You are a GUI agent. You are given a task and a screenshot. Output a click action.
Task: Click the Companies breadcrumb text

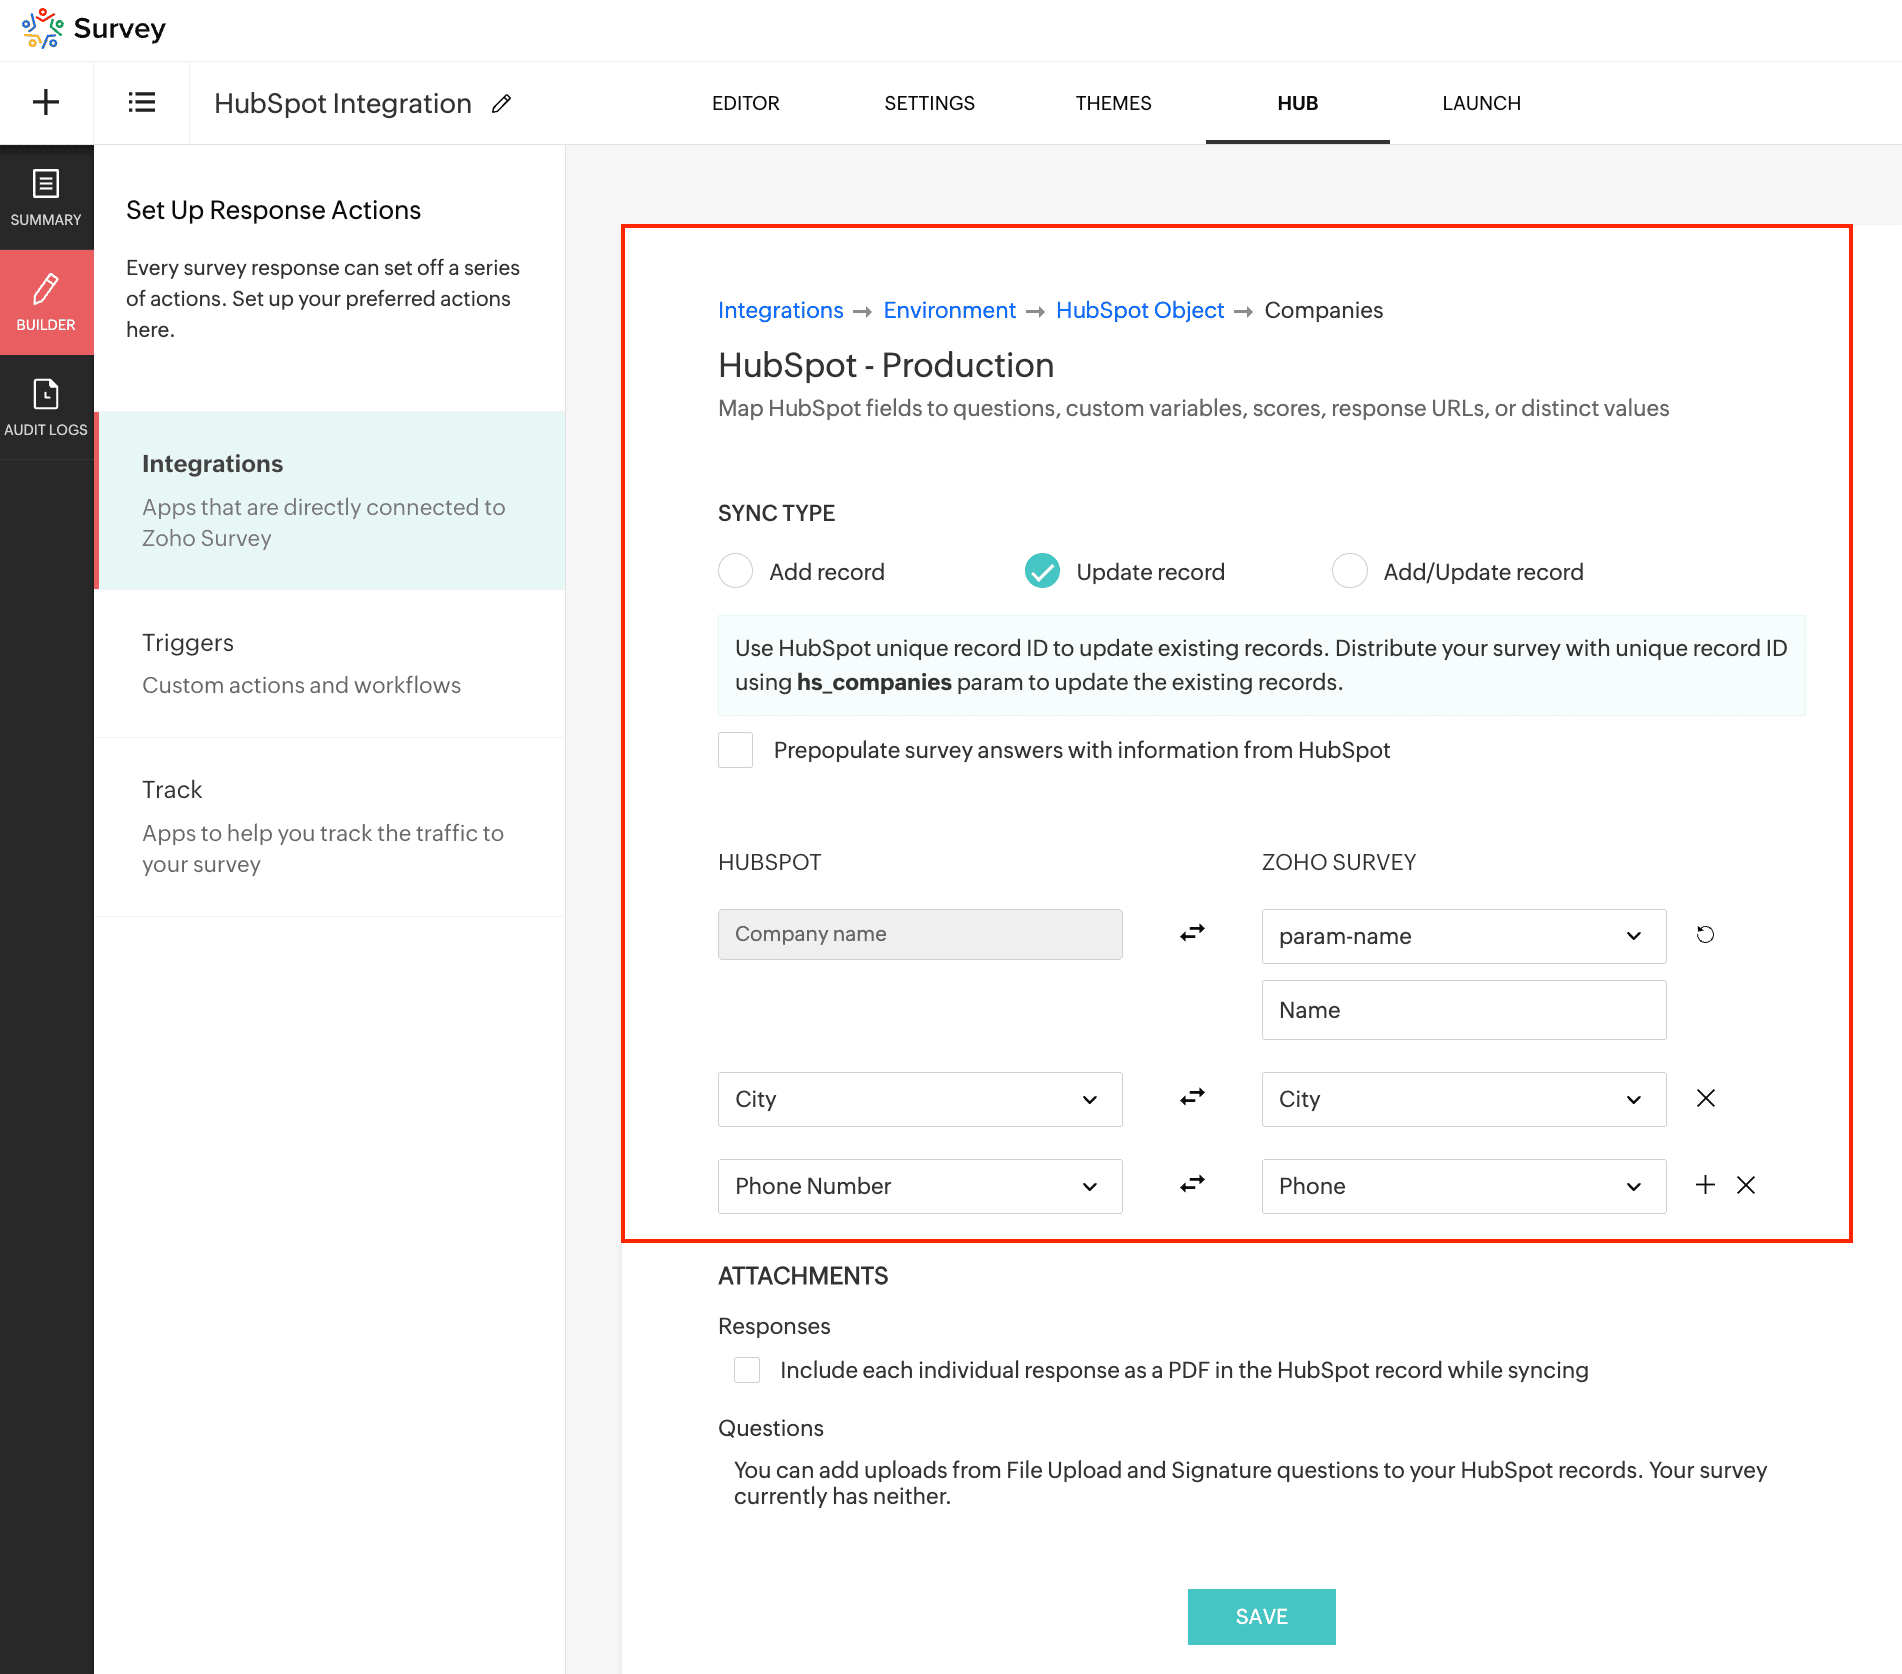1324,310
